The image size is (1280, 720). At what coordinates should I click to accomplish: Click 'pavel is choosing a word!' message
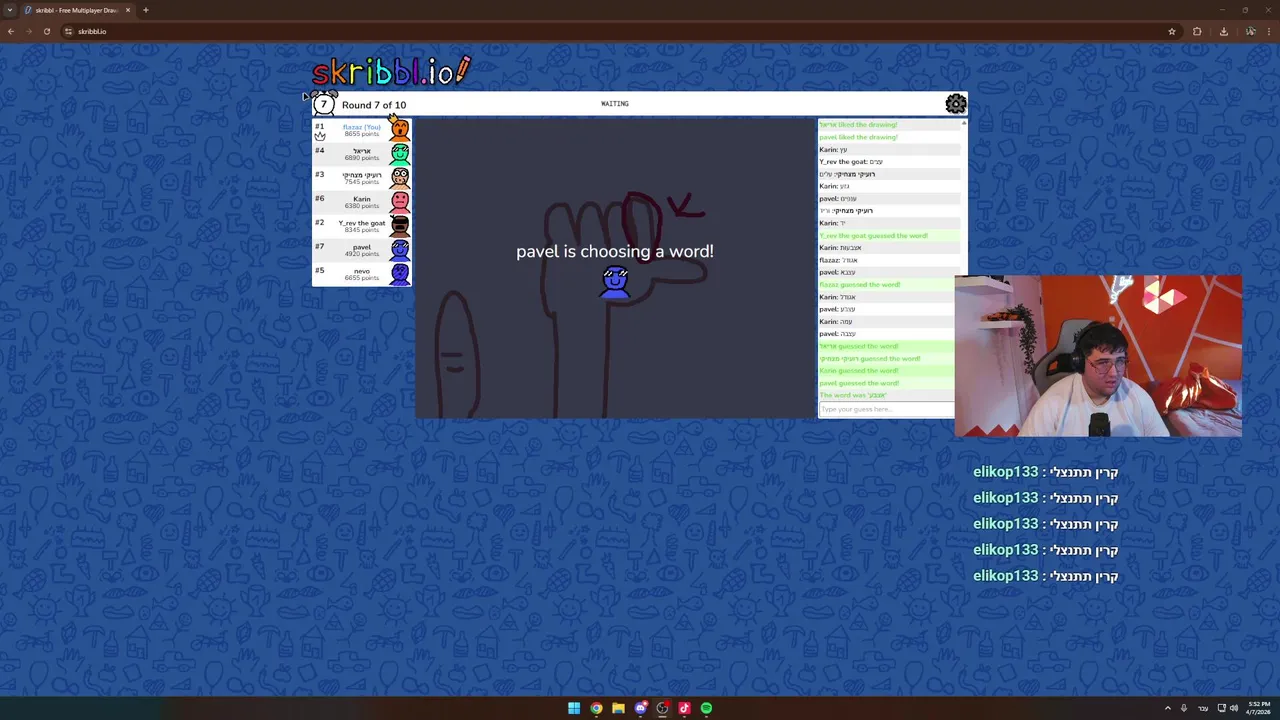click(615, 252)
